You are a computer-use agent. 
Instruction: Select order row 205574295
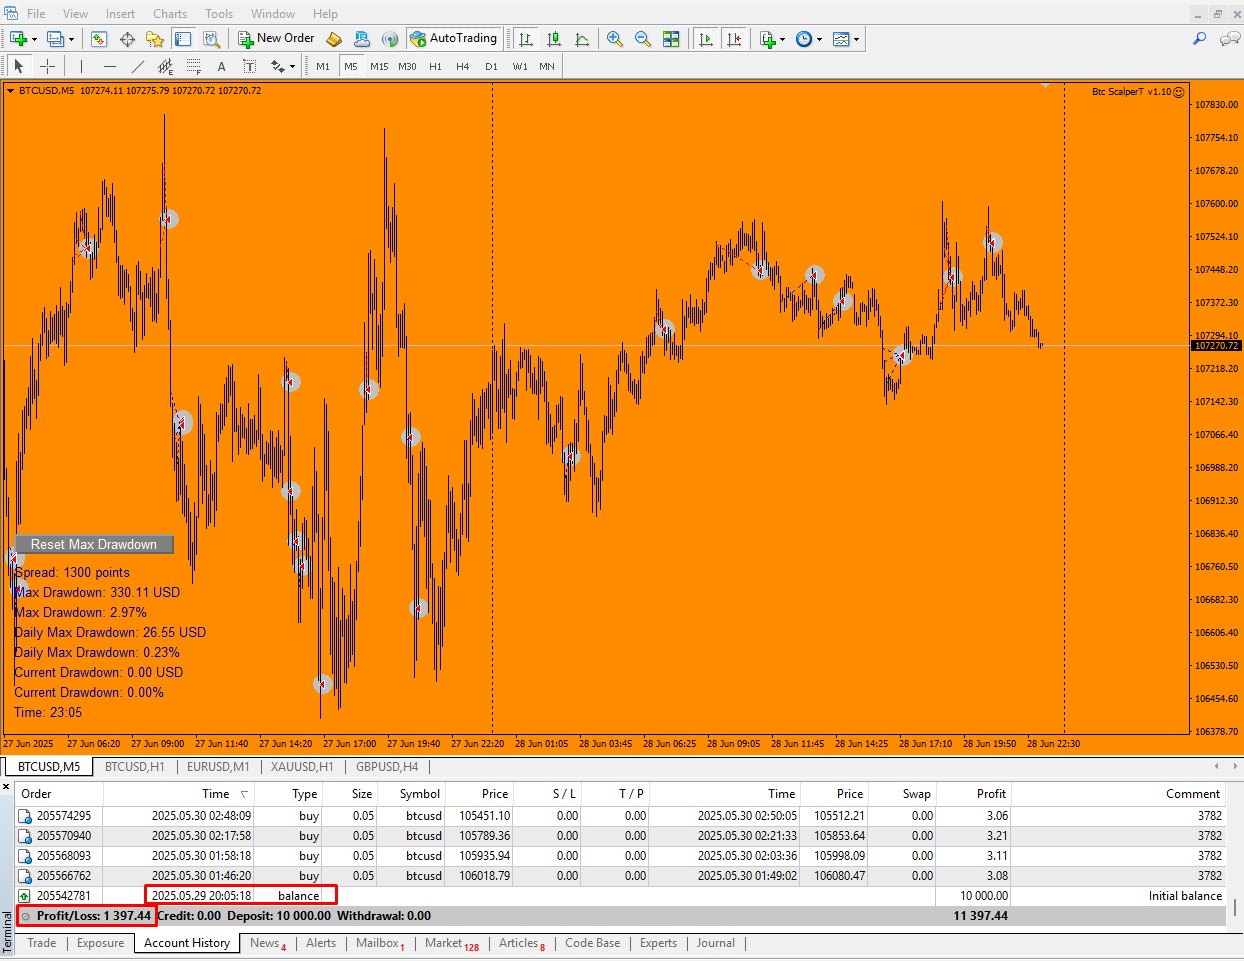(620, 816)
